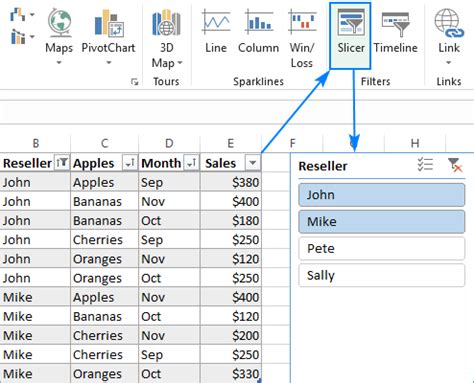Image resolution: width=474 pixels, height=383 pixels.
Task: Click the $200 sales cell
Action: click(x=231, y=335)
